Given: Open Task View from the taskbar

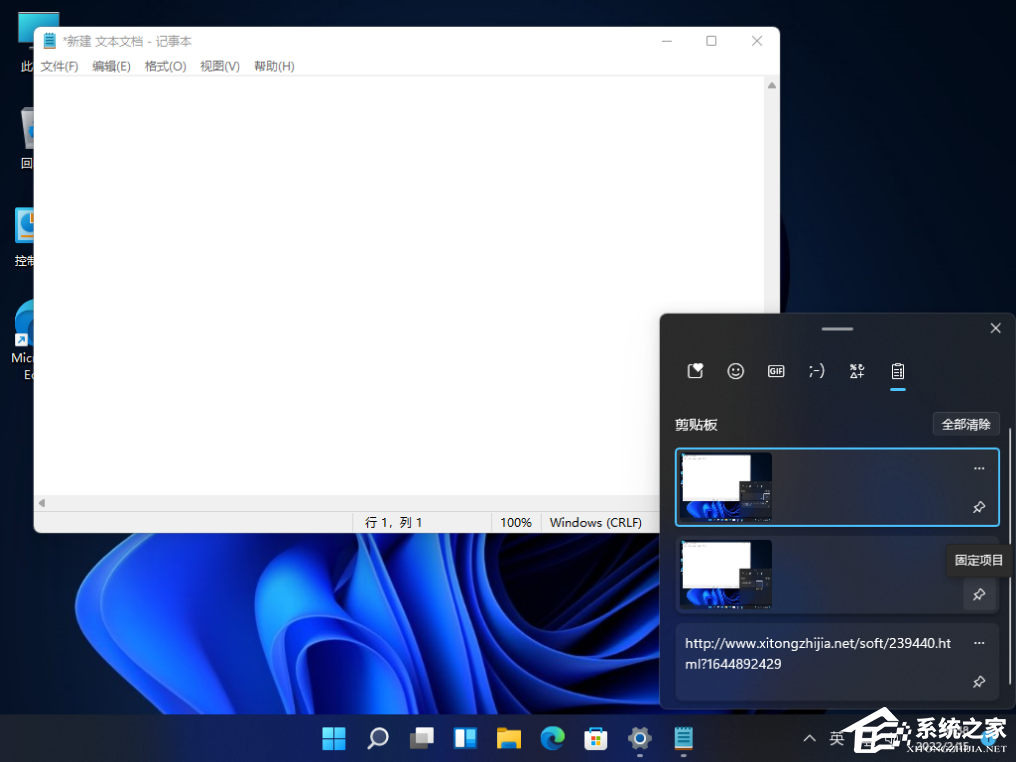Looking at the screenshot, I should click(422, 737).
